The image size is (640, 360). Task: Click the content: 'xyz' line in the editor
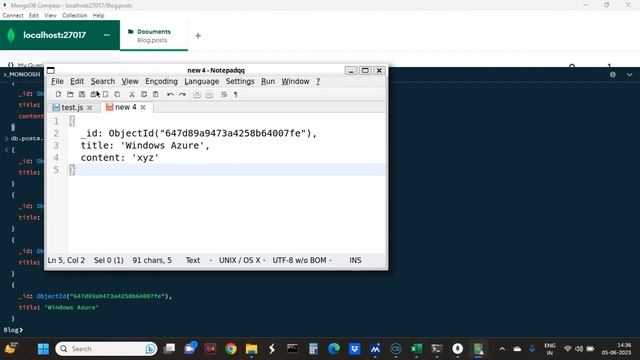(x=120, y=158)
